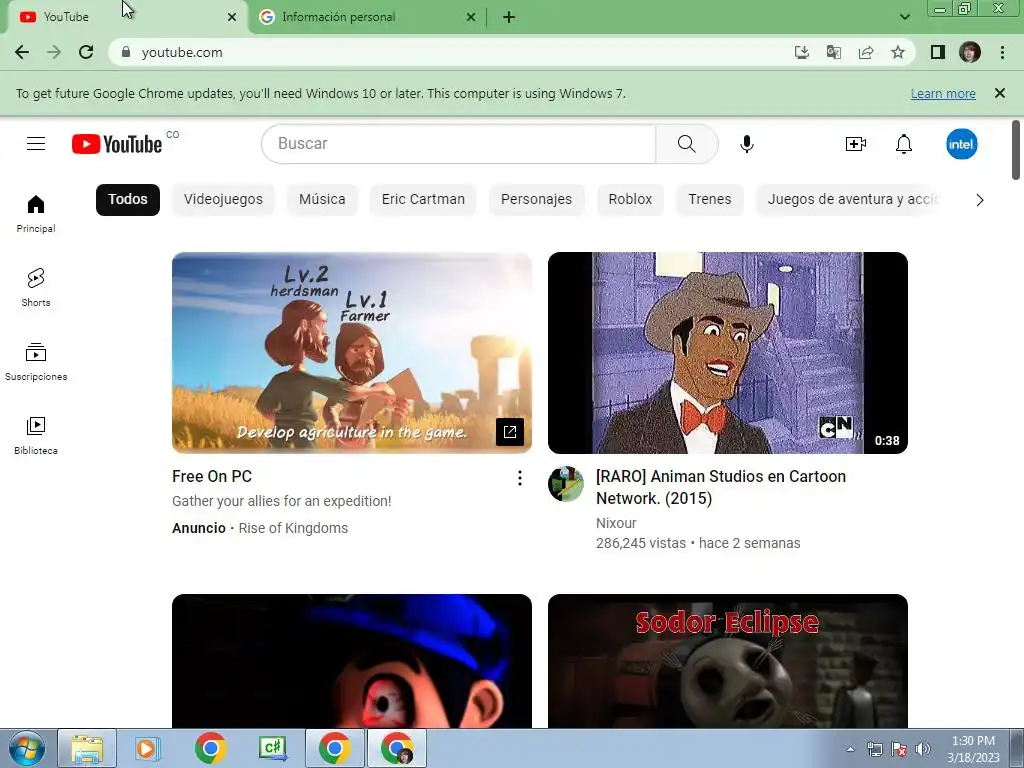1024x768 pixels.
Task: Click the search magnifier button
Action: [686, 144]
